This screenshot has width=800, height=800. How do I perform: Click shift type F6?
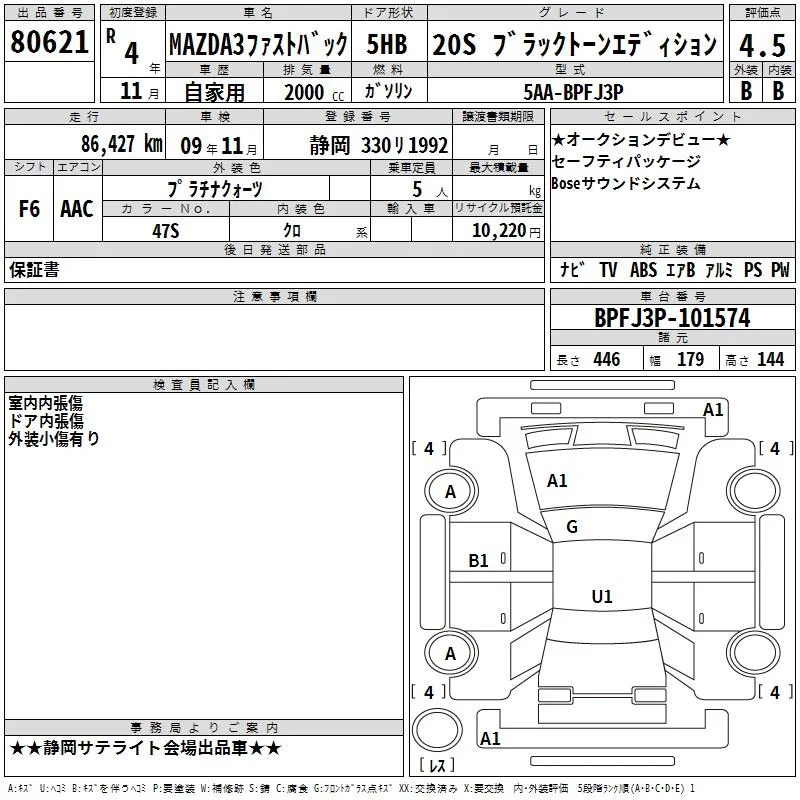(x=29, y=209)
